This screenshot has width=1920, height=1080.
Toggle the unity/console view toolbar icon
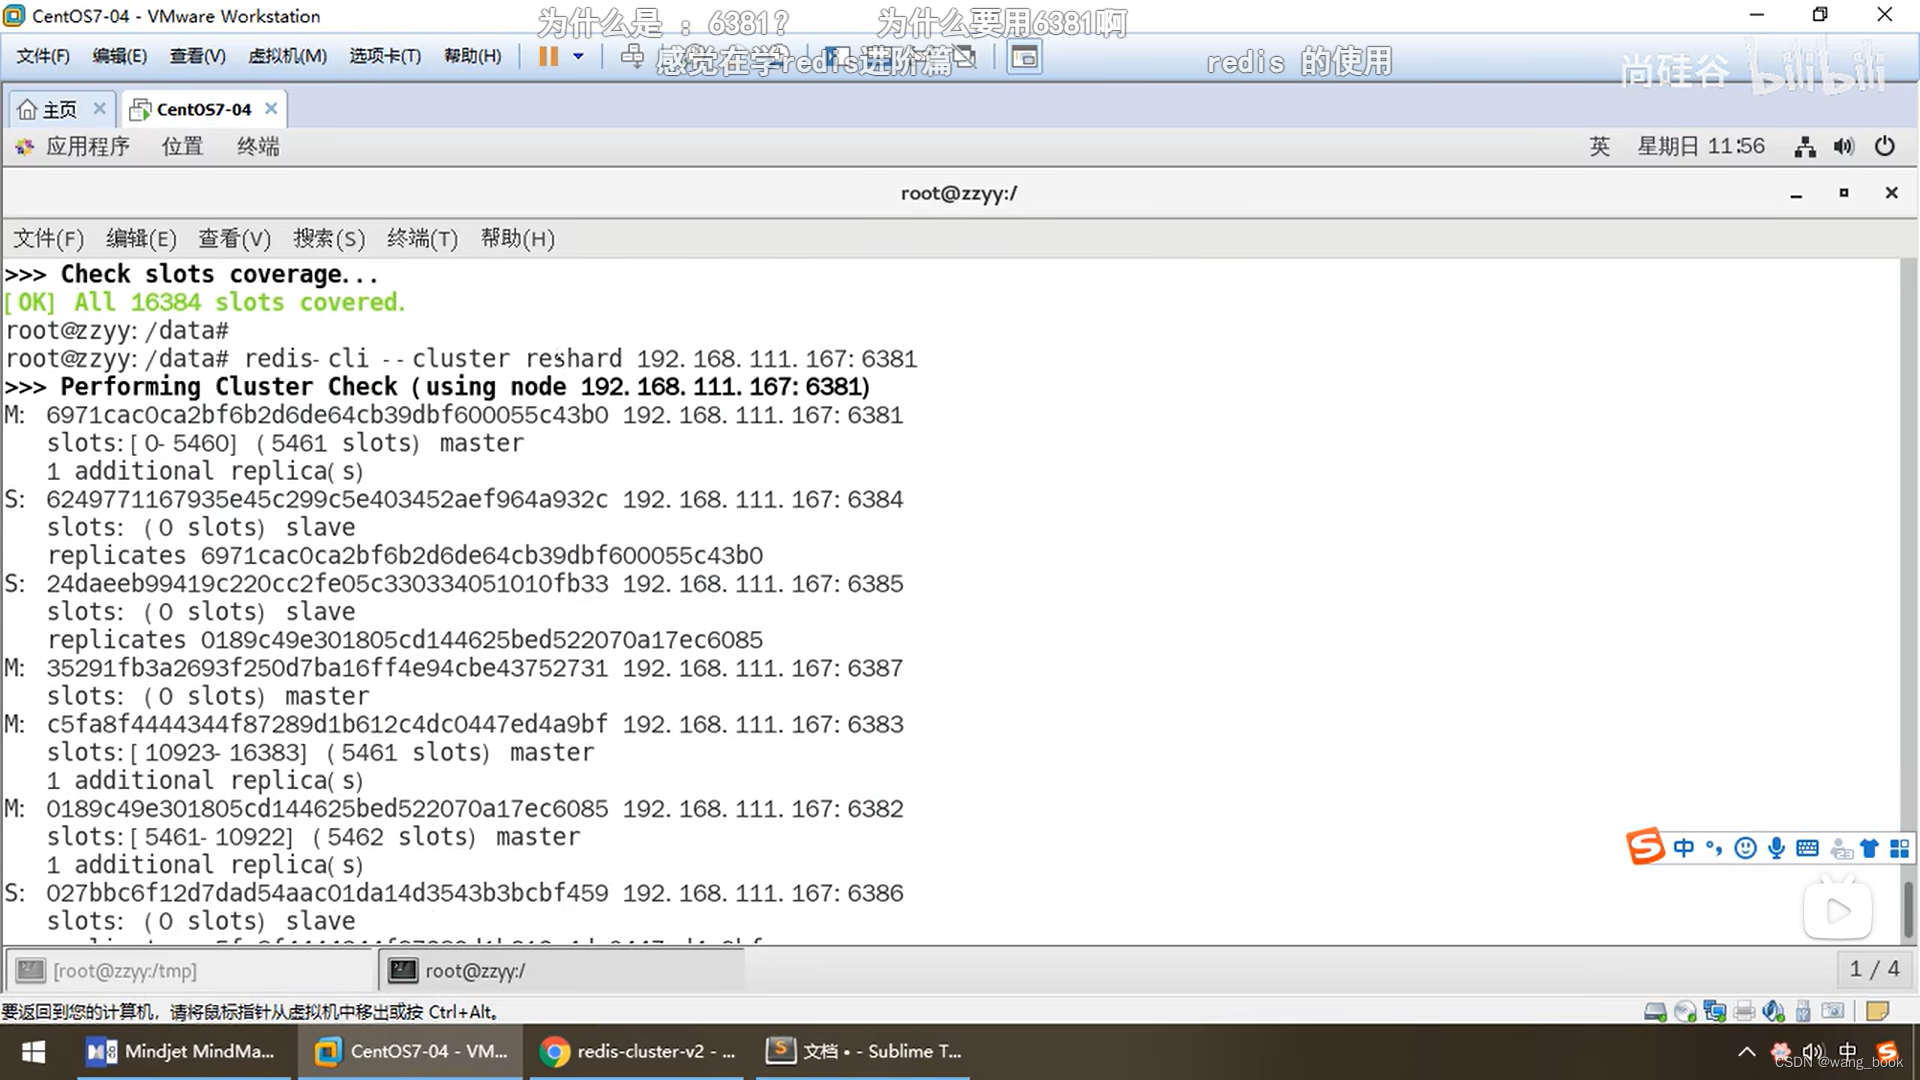point(1024,58)
